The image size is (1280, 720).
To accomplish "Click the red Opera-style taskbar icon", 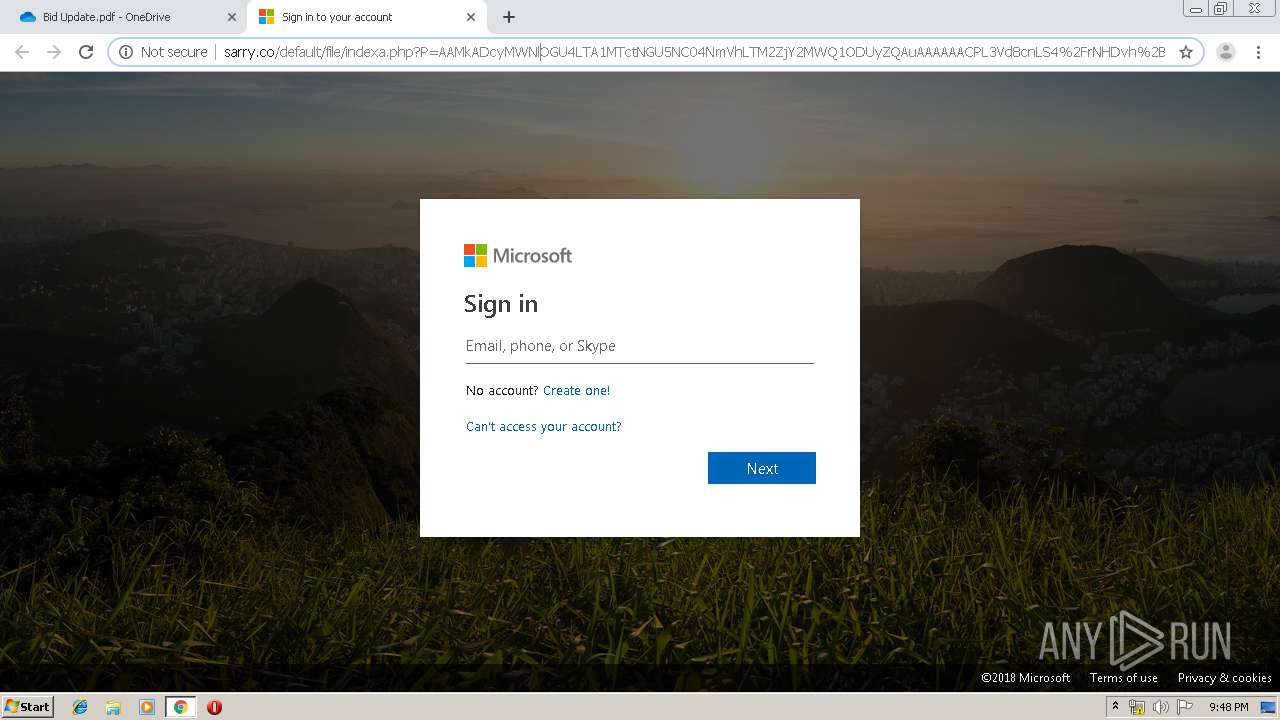I will (x=214, y=707).
